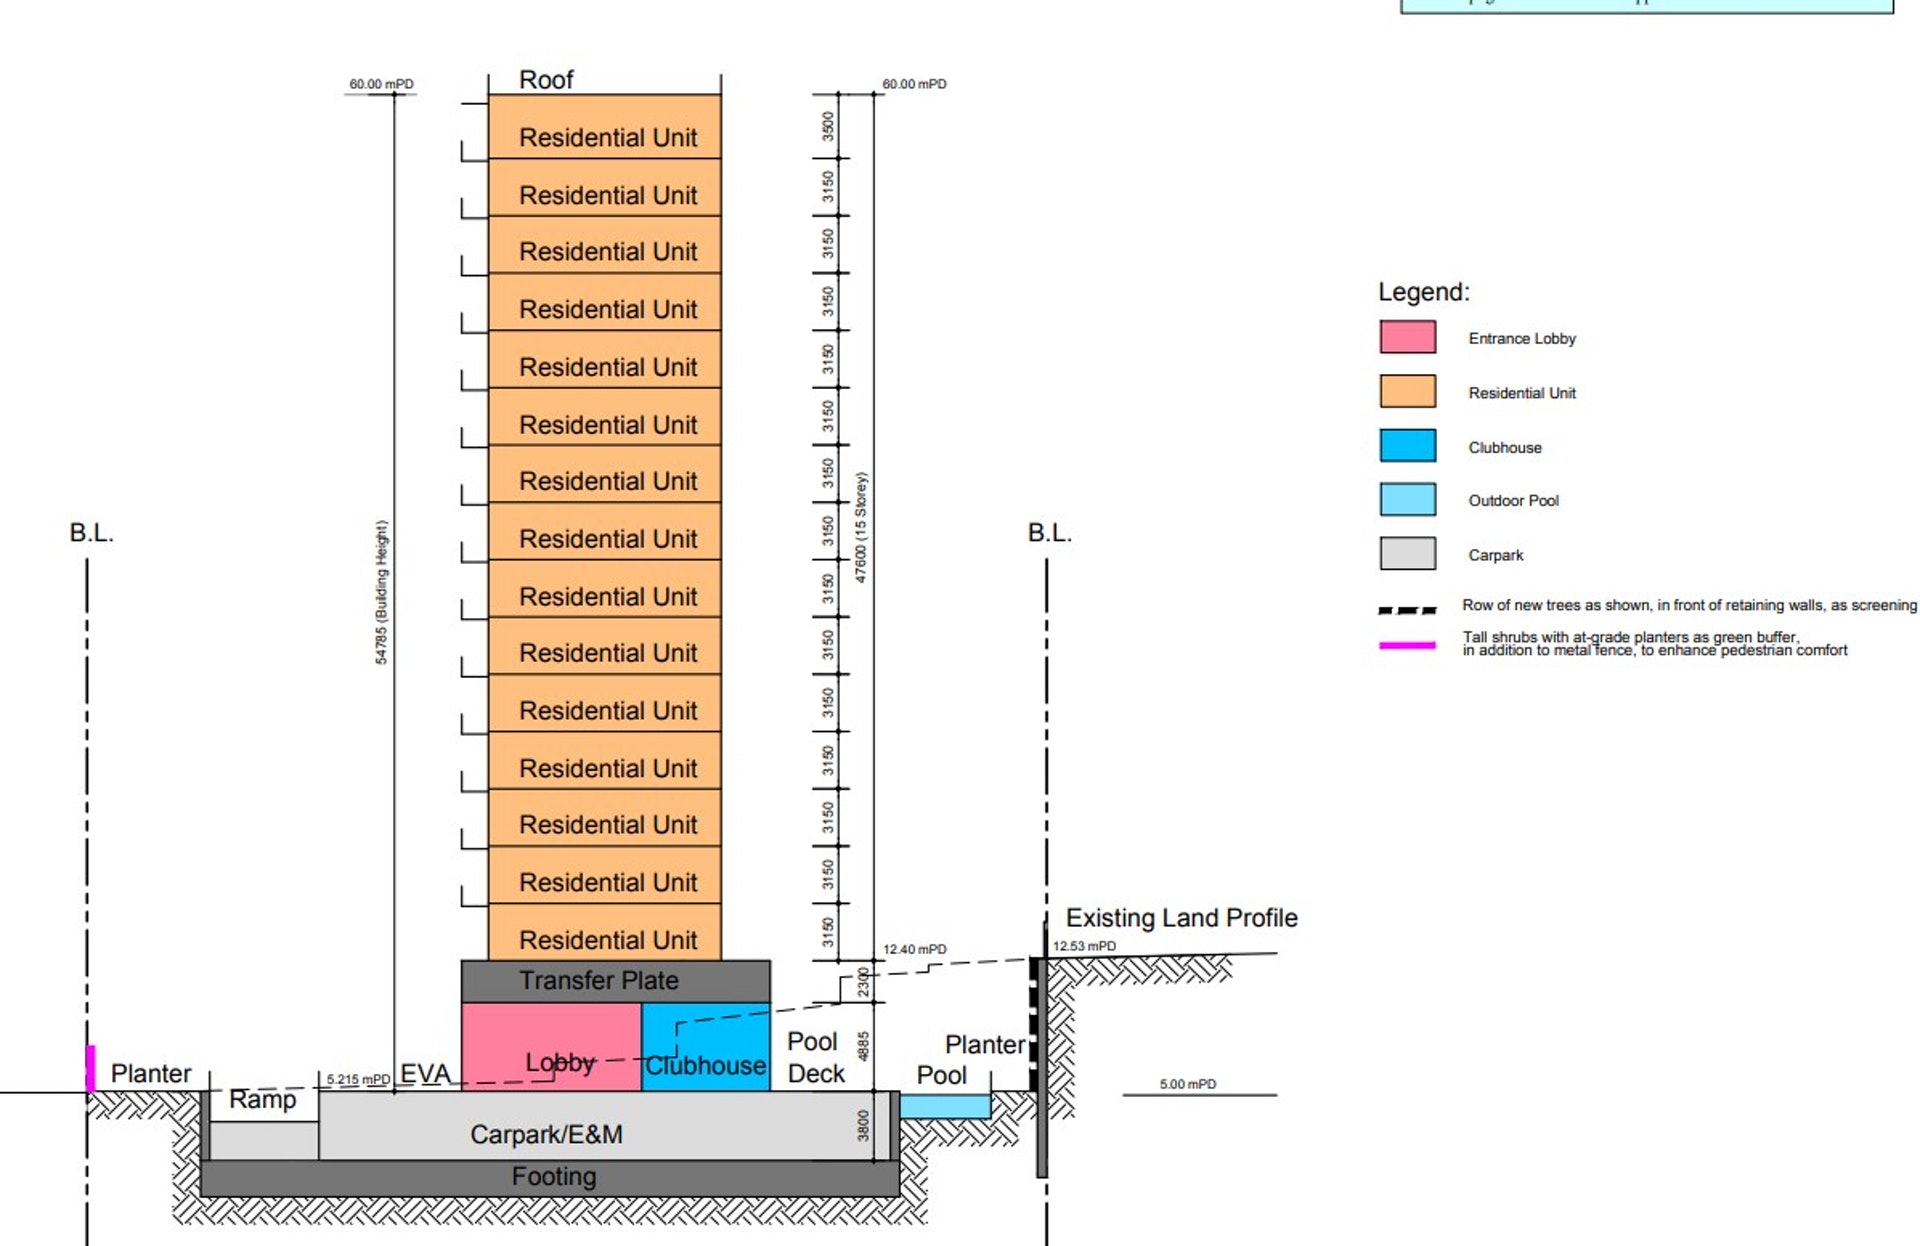Click the 'Planter' label above 'Pool'
This screenshot has width=1920, height=1246.
(985, 1045)
